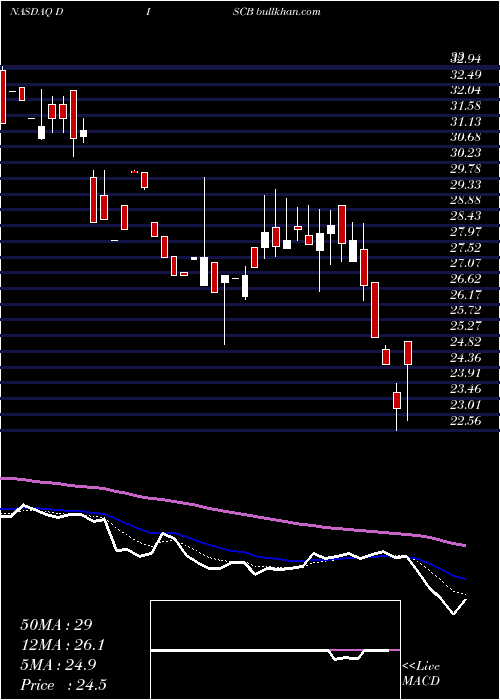Click the 29.78 price label
The width and height of the screenshot is (500, 700).
tap(466, 169)
